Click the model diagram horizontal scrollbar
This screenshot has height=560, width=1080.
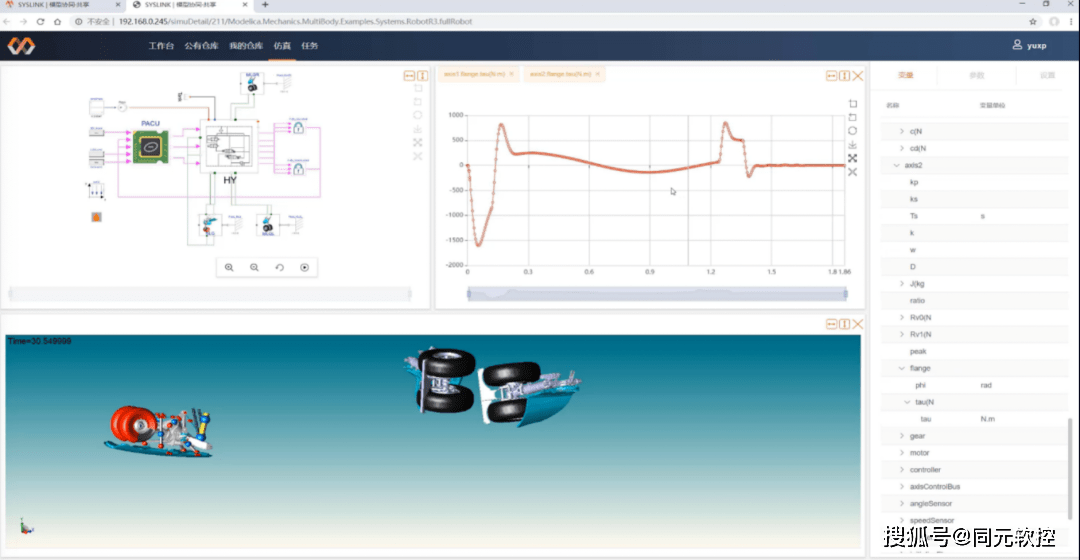(x=210, y=294)
